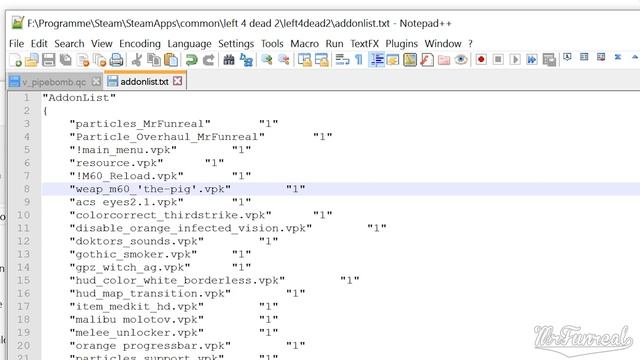Play back the recorded macro
This screenshot has width=640, height=360.
515,60
